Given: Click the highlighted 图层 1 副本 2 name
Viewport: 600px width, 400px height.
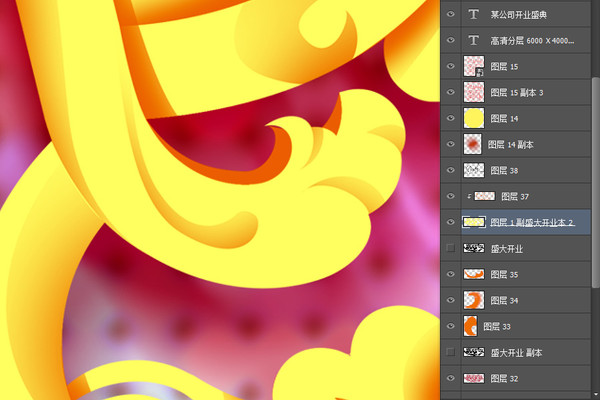Looking at the screenshot, I should pyautogui.click(x=532, y=222).
